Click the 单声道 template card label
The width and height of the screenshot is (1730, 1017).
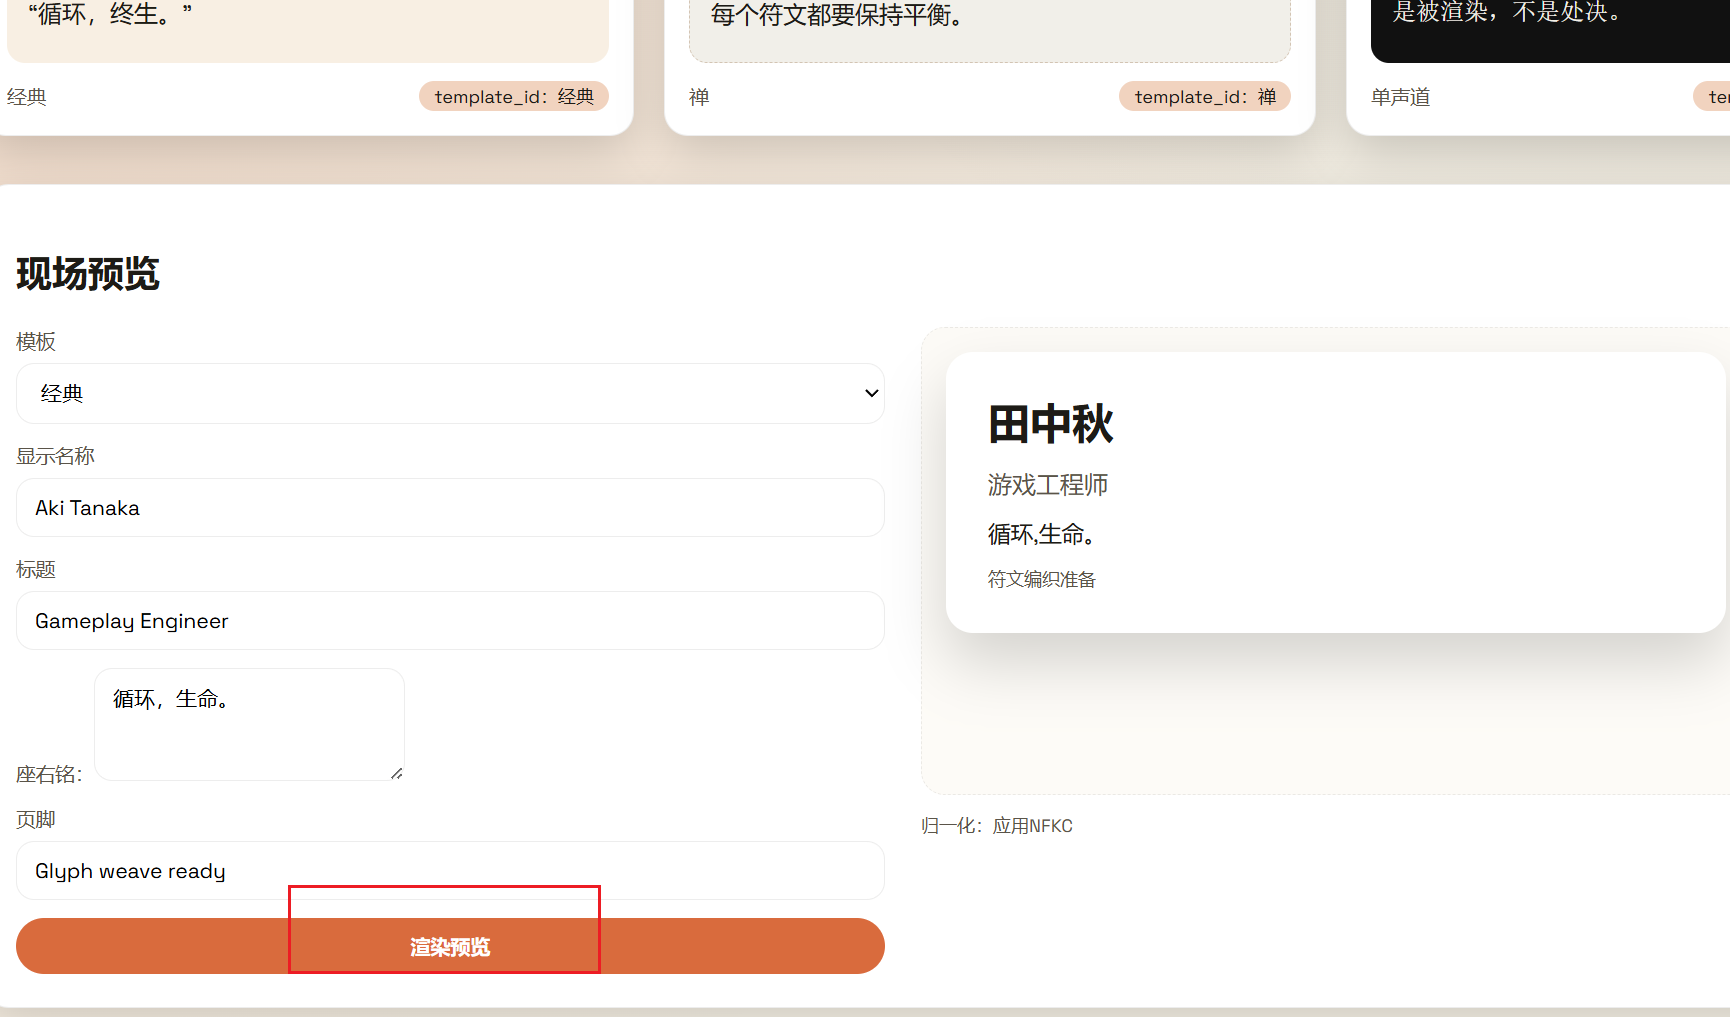click(1400, 97)
